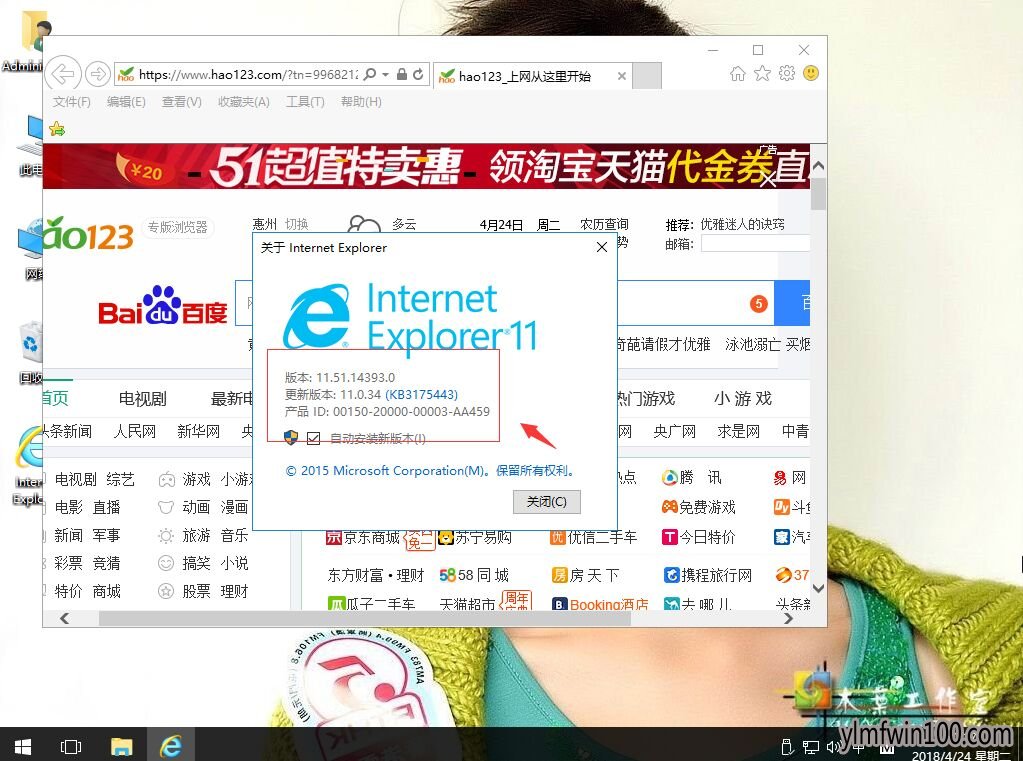
Task: Click the volume speaker tray icon
Action: click(832, 747)
